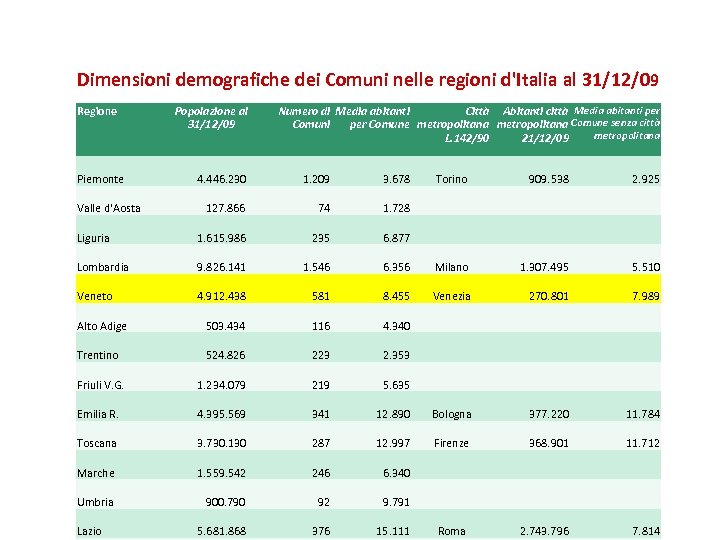Screen dimensions: 720x540
Task: Select the 'Toscana' region cell
Action: pyautogui.click(x=97, y=444)
